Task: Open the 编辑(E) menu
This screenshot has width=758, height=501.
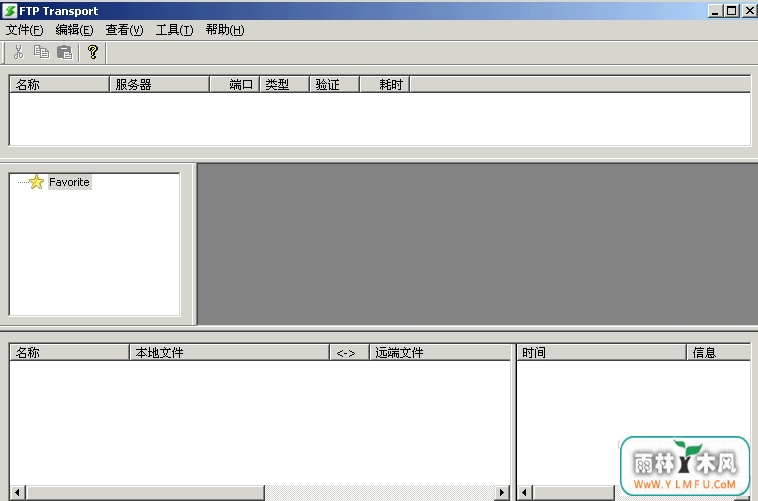Action: pyautogui.click(x=74, y=30)
